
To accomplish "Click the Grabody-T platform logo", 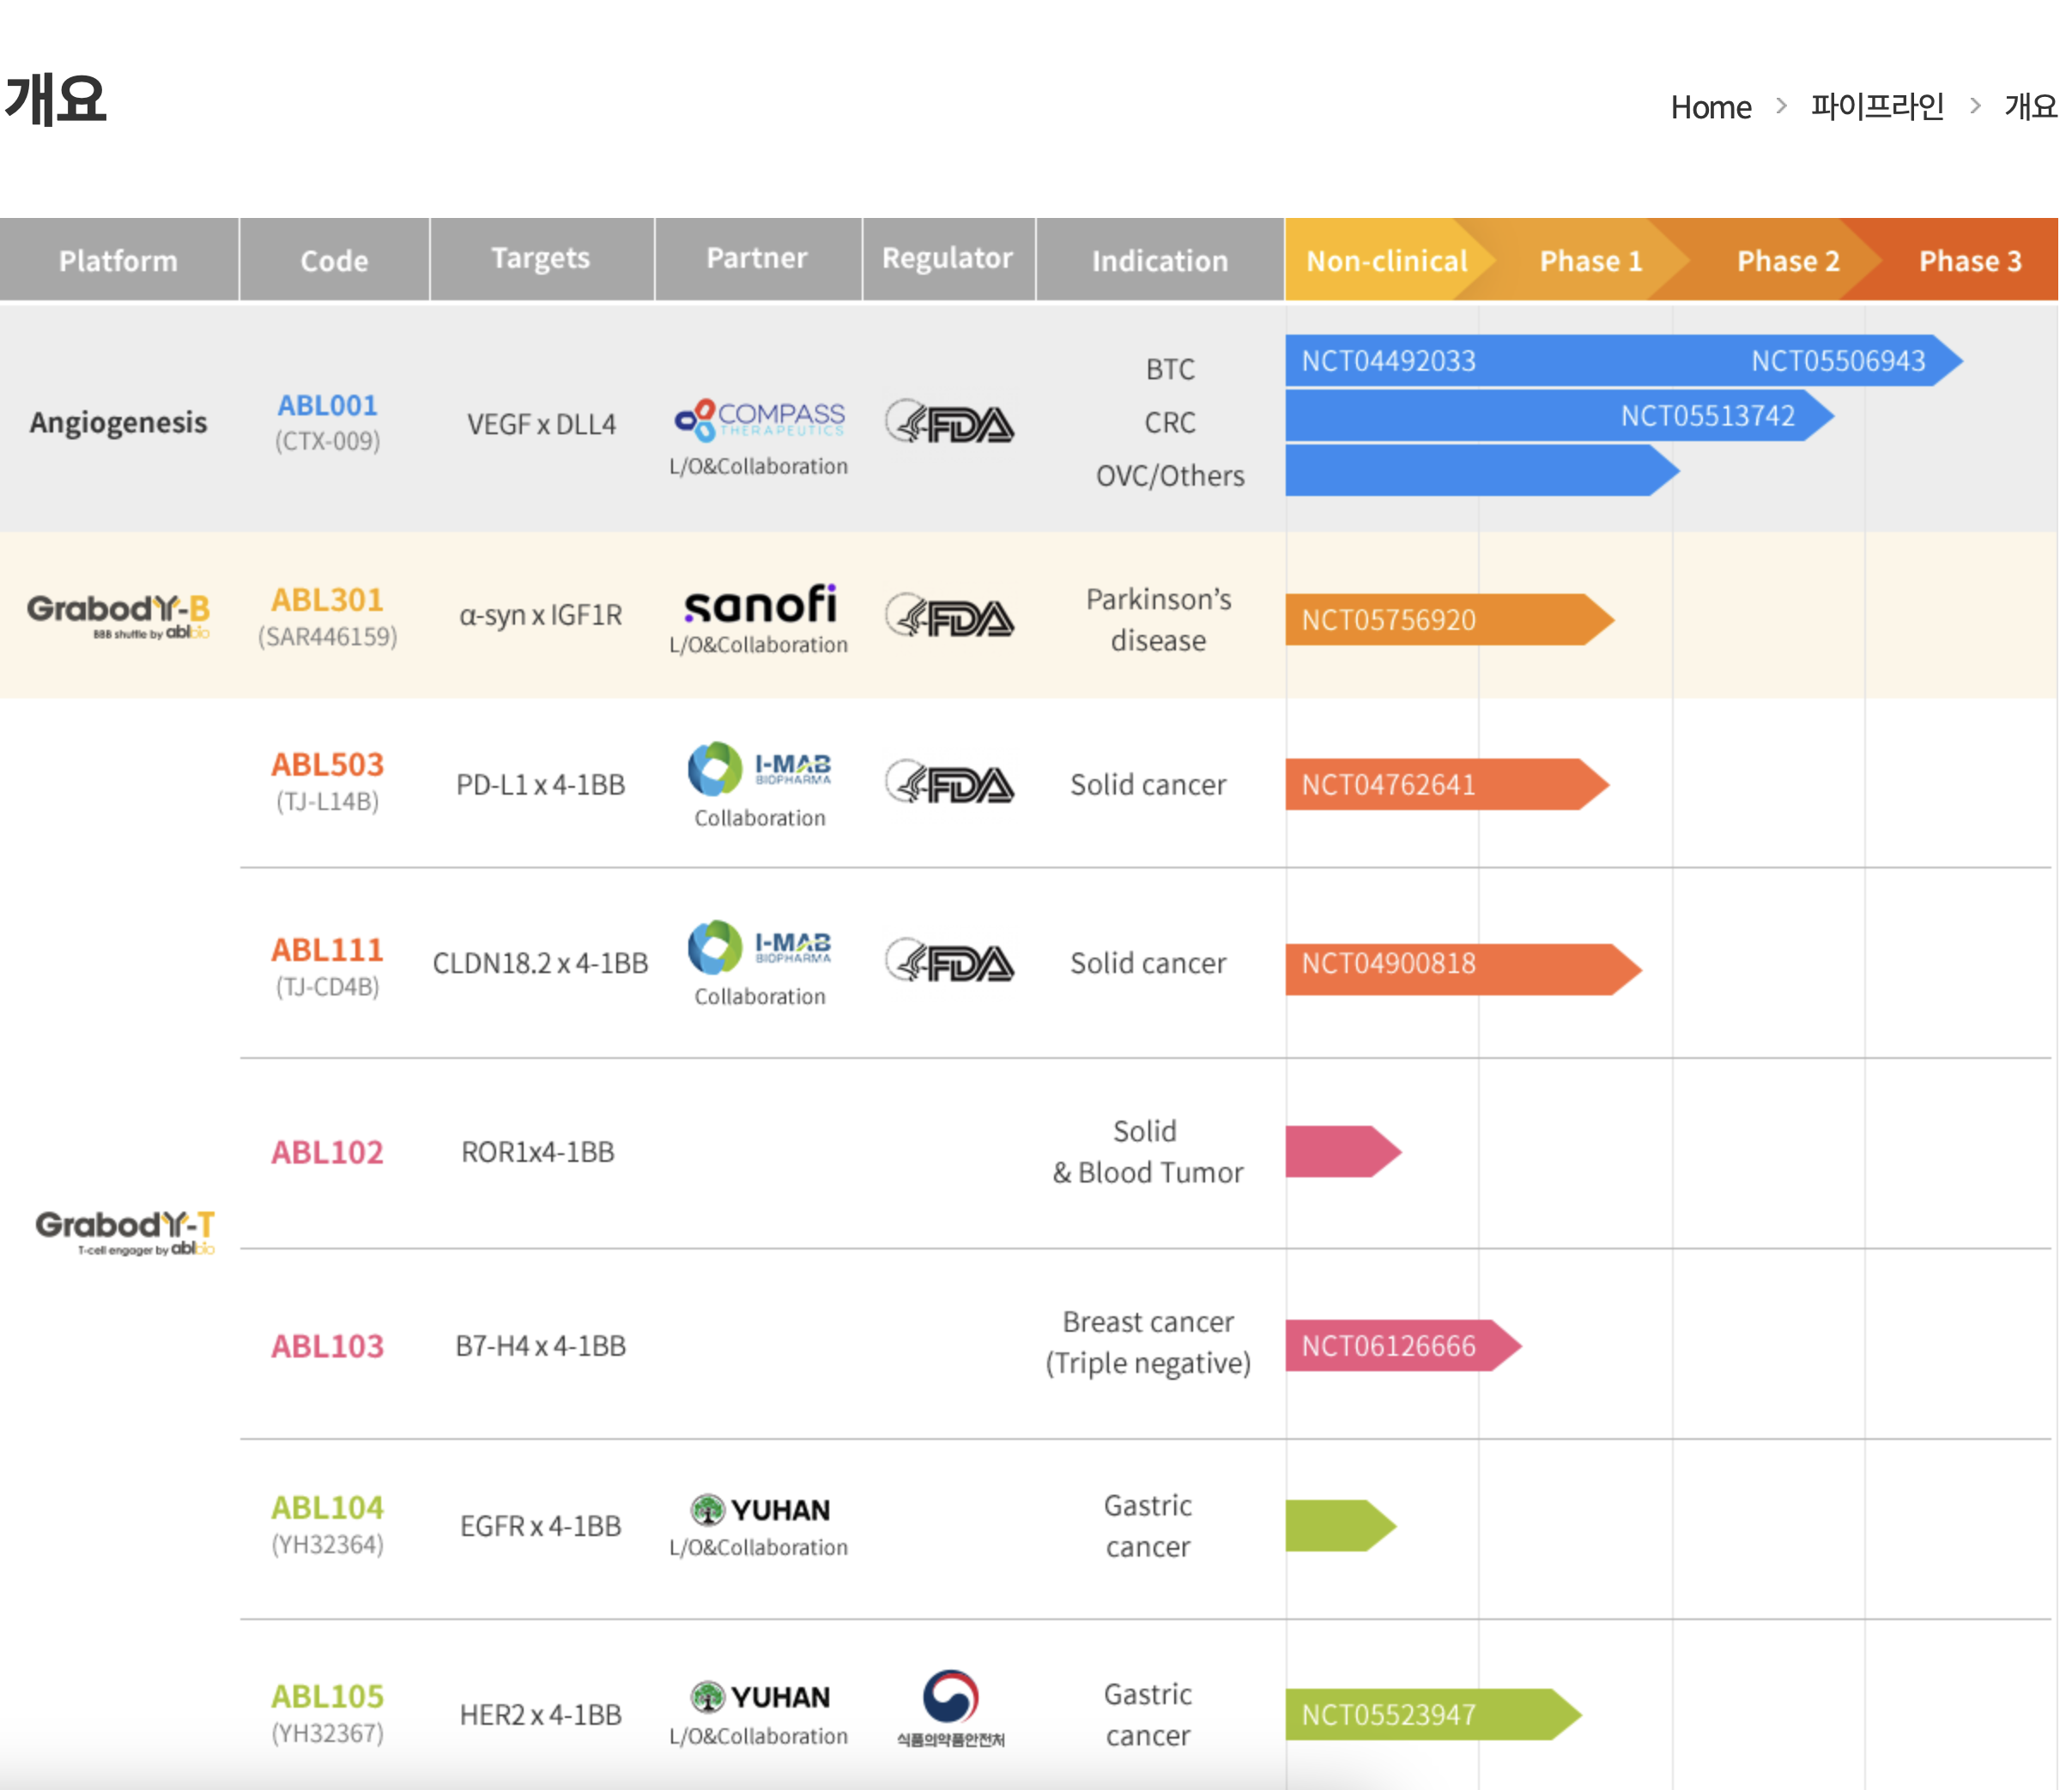I will (x=125, y=1231).
